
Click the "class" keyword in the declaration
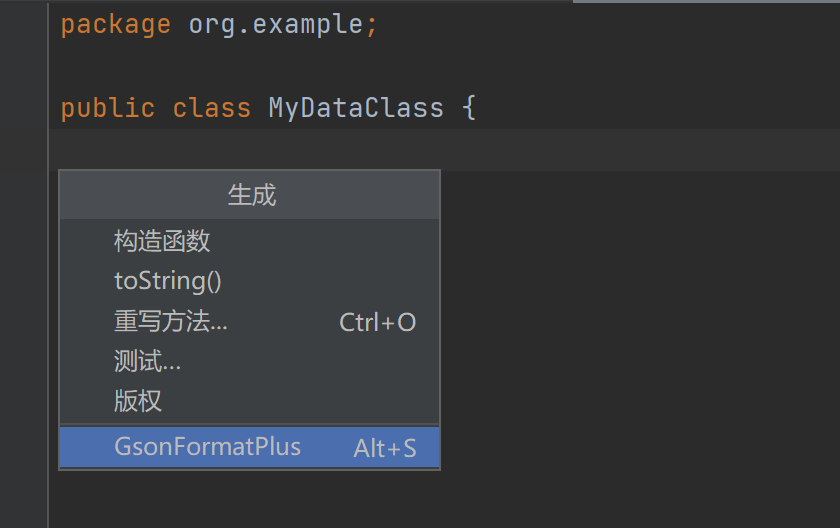click(211, 108)
